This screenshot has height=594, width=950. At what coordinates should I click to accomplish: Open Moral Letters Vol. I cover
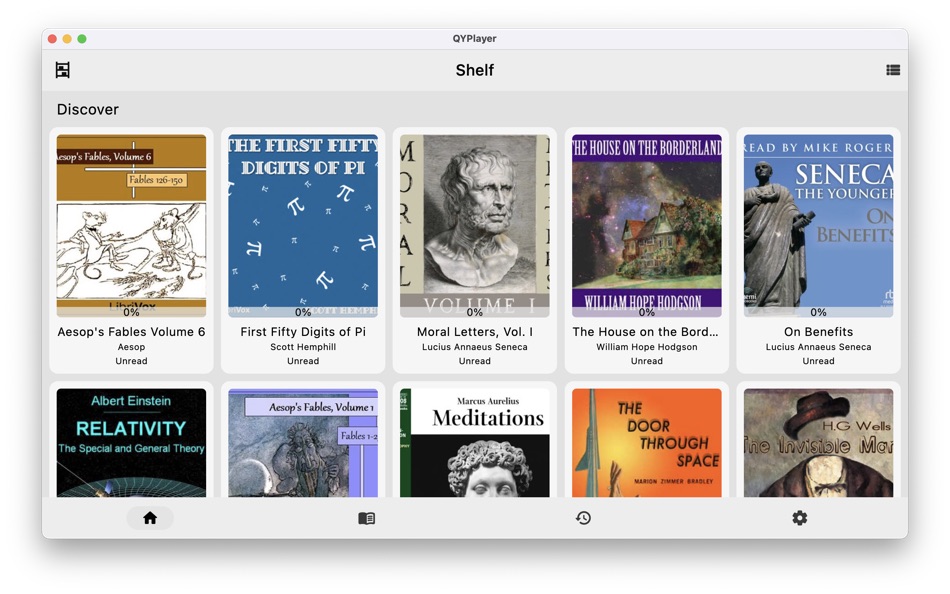474,225
